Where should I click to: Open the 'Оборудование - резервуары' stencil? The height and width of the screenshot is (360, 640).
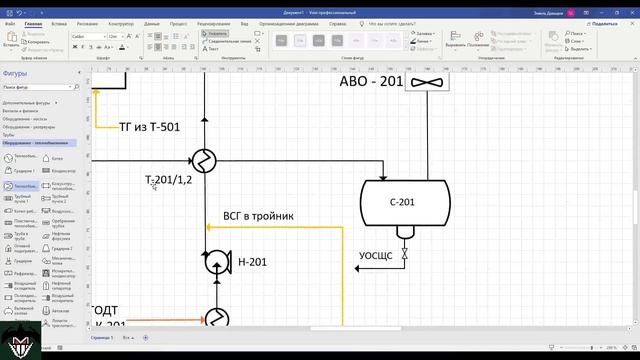29,127
